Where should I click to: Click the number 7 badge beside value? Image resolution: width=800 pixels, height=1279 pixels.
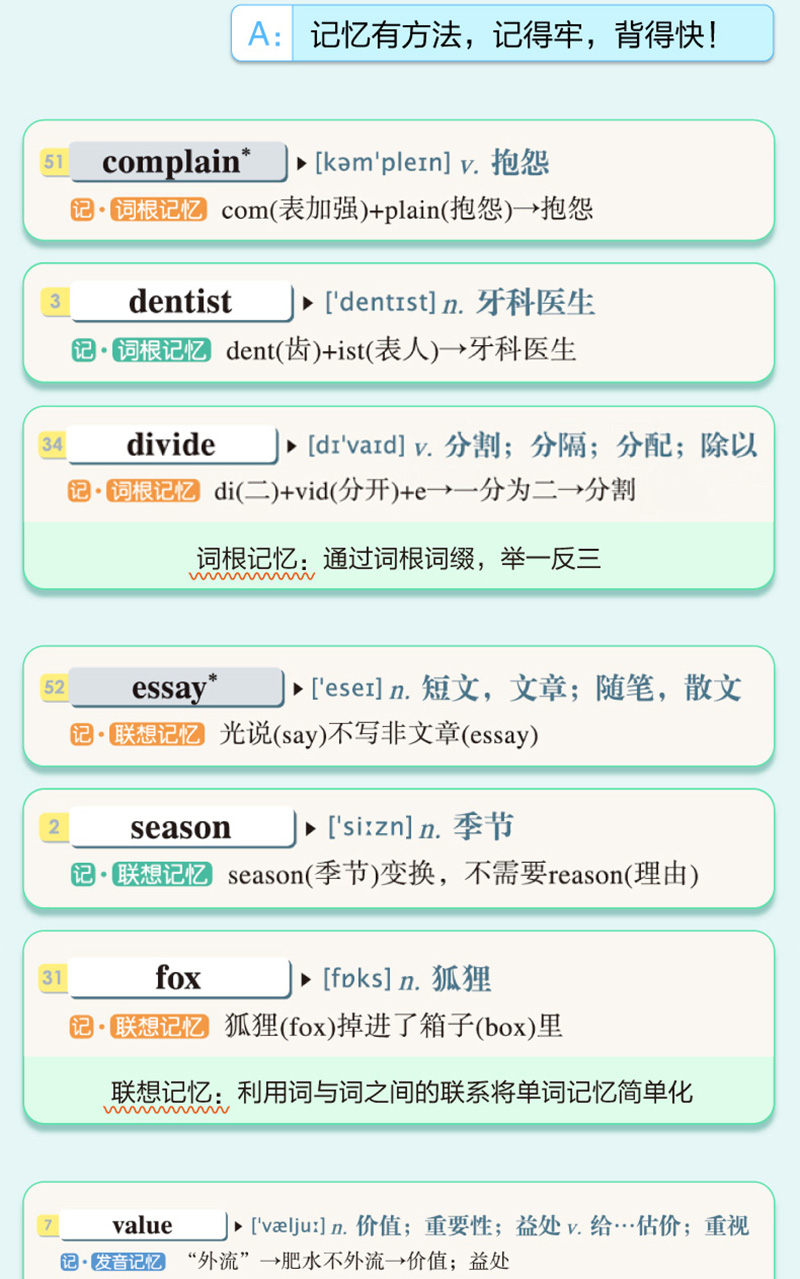click(47, 1226)
